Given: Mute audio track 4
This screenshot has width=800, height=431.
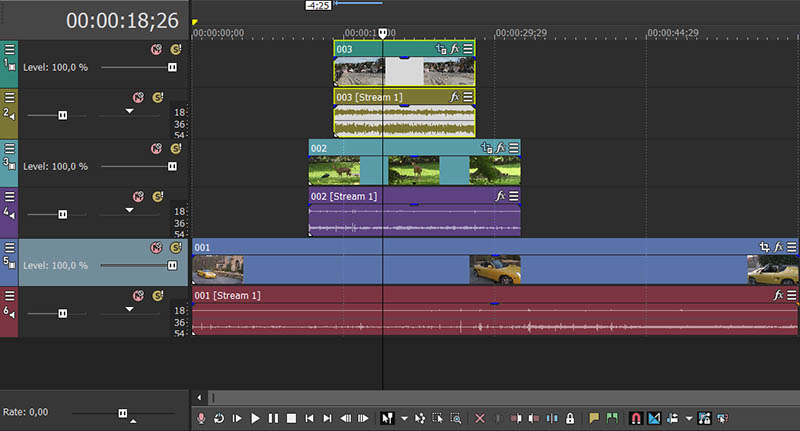Looking at the screenshot, I should tap(138, 196).
